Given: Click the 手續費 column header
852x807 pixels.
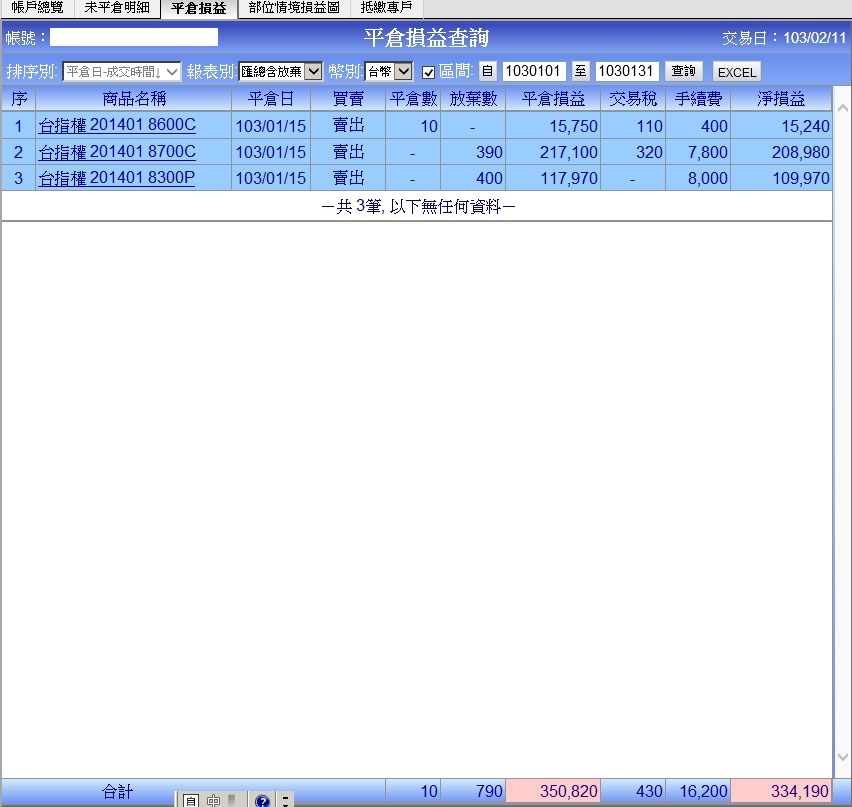Looking at the screenshot, I should point(698,98).
